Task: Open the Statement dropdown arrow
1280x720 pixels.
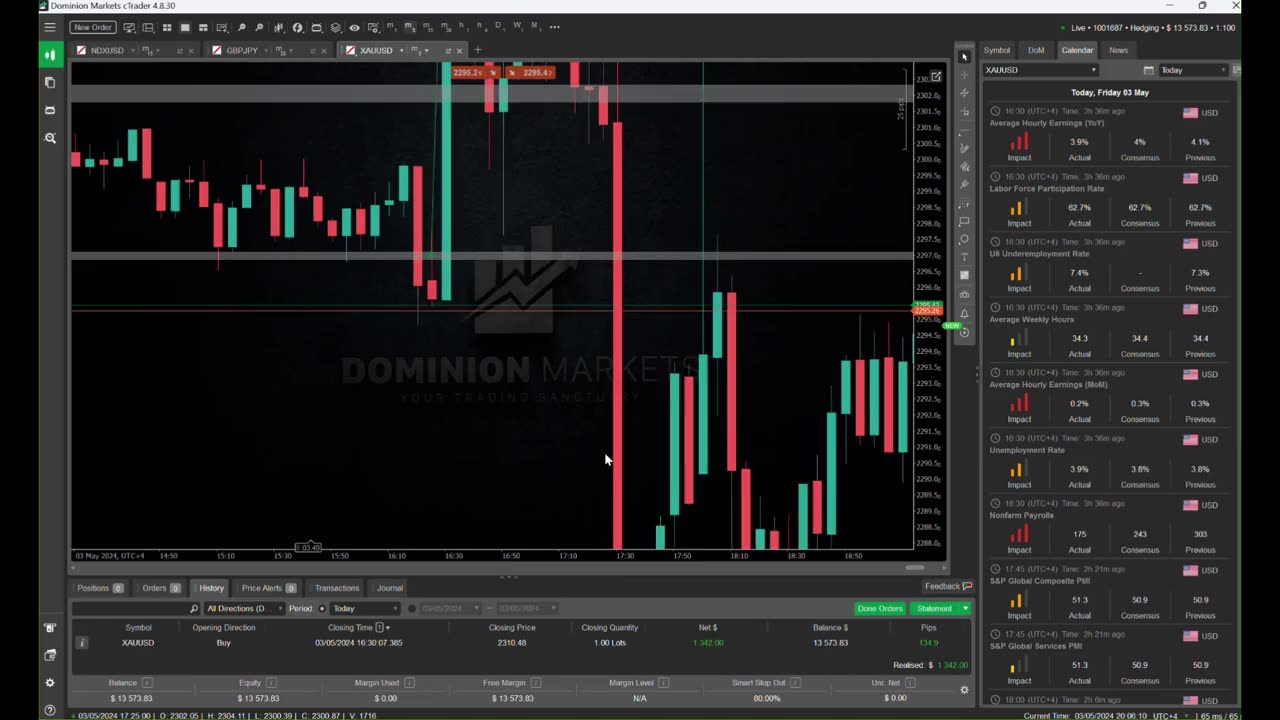Action: coord(965,608)
